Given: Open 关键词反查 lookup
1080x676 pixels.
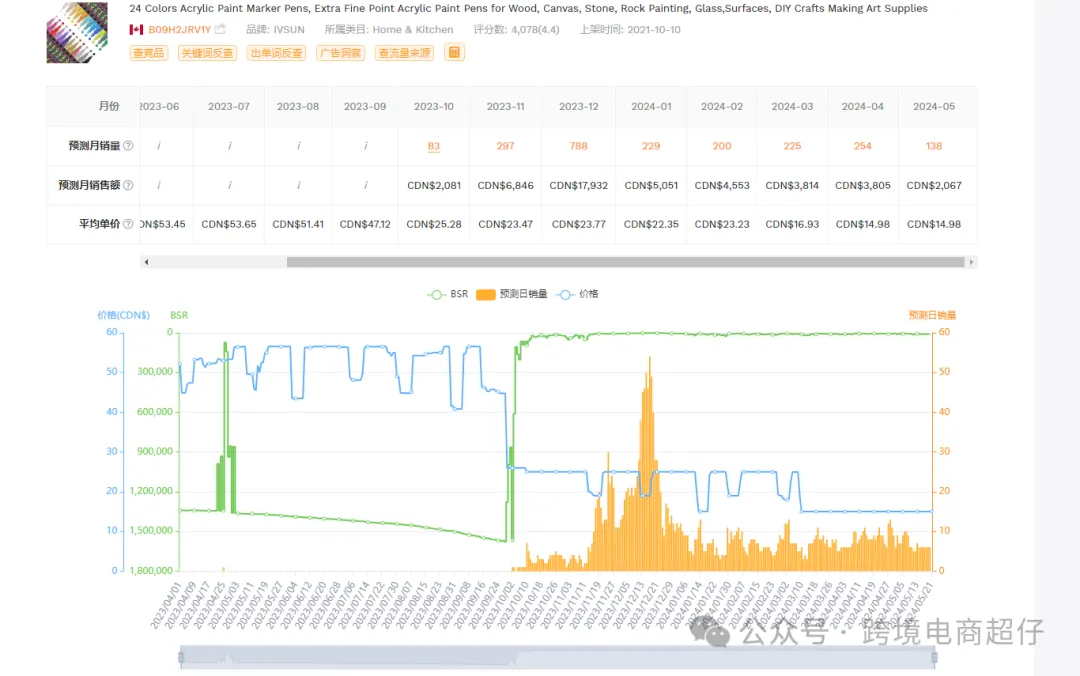Looking at the screenshot, I should (207, 53).
